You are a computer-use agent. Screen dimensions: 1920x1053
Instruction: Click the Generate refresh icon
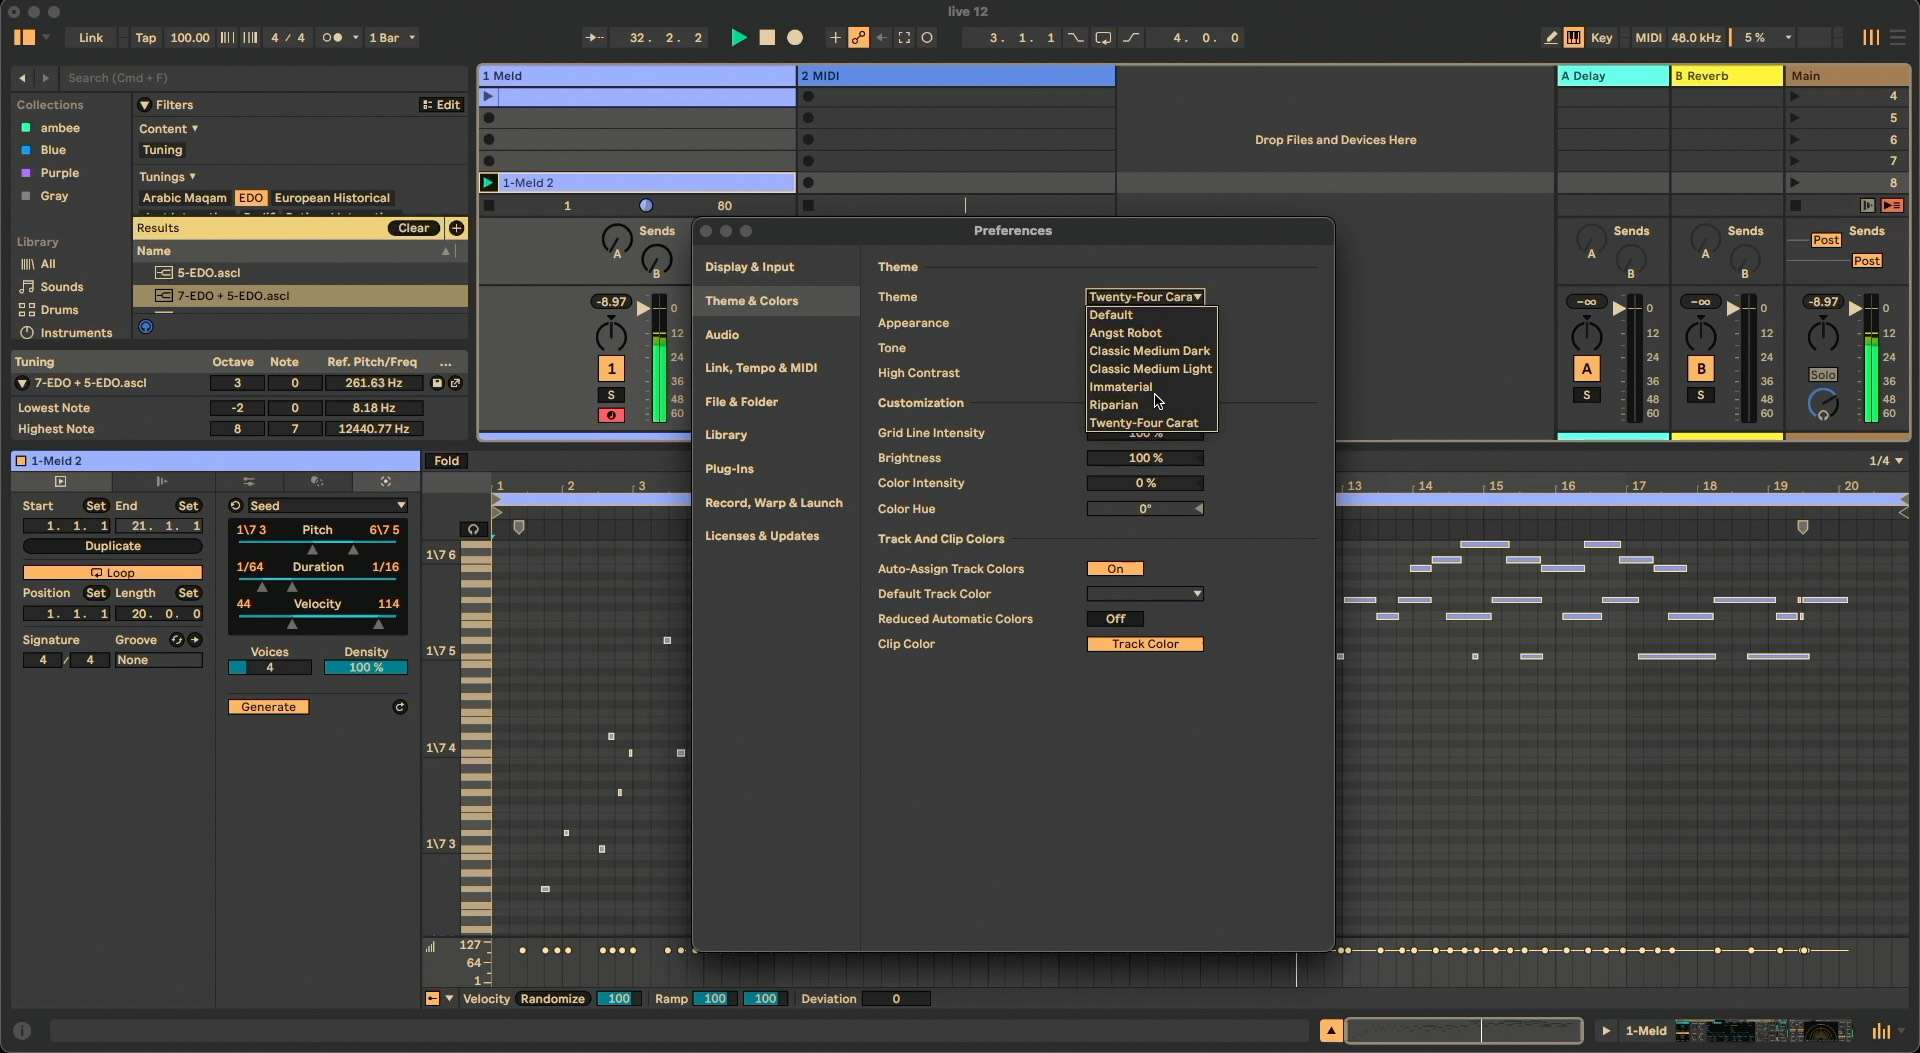click(400, 707)
